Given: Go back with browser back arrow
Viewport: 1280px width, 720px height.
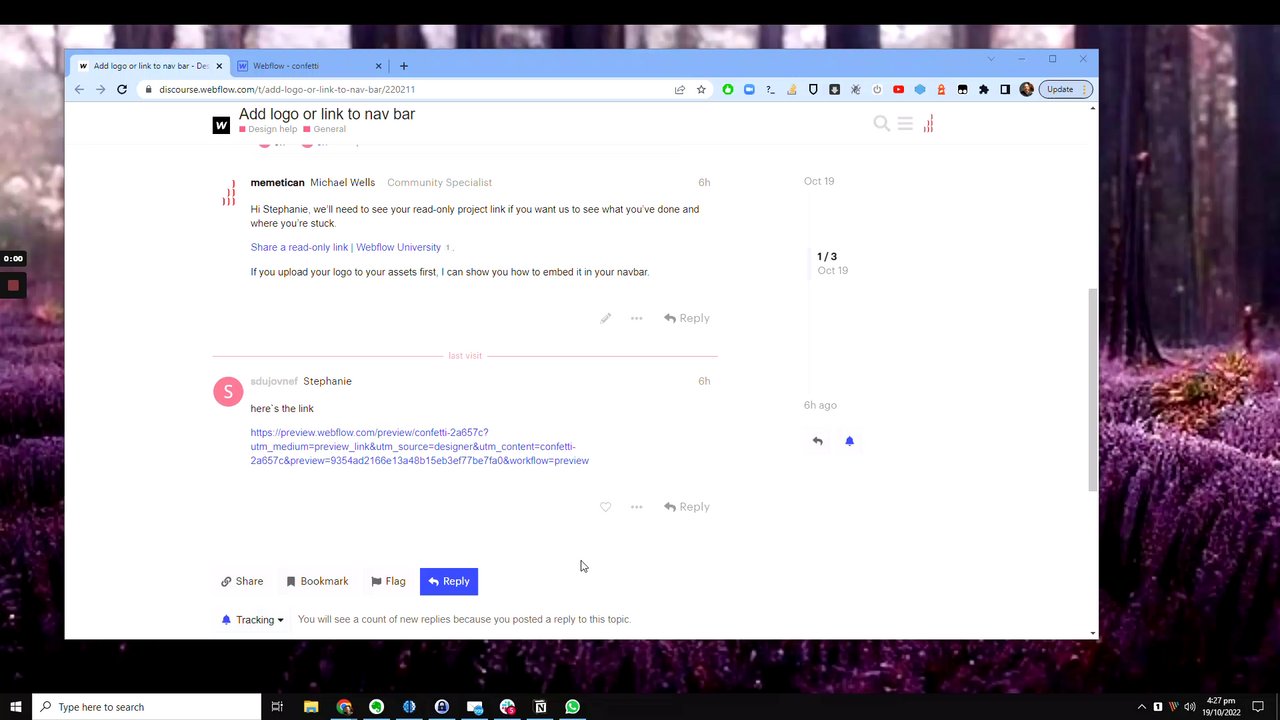Looking at the screenshot, I should 79,89.
